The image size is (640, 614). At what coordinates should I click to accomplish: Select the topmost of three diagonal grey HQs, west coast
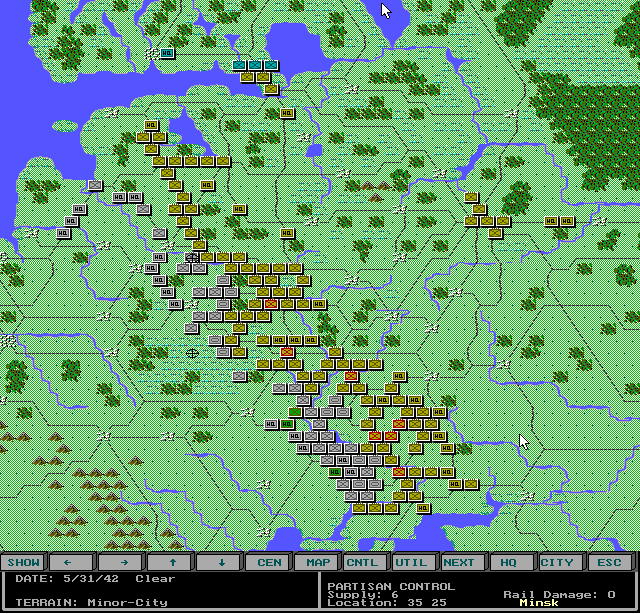click(x=79, y=209)
